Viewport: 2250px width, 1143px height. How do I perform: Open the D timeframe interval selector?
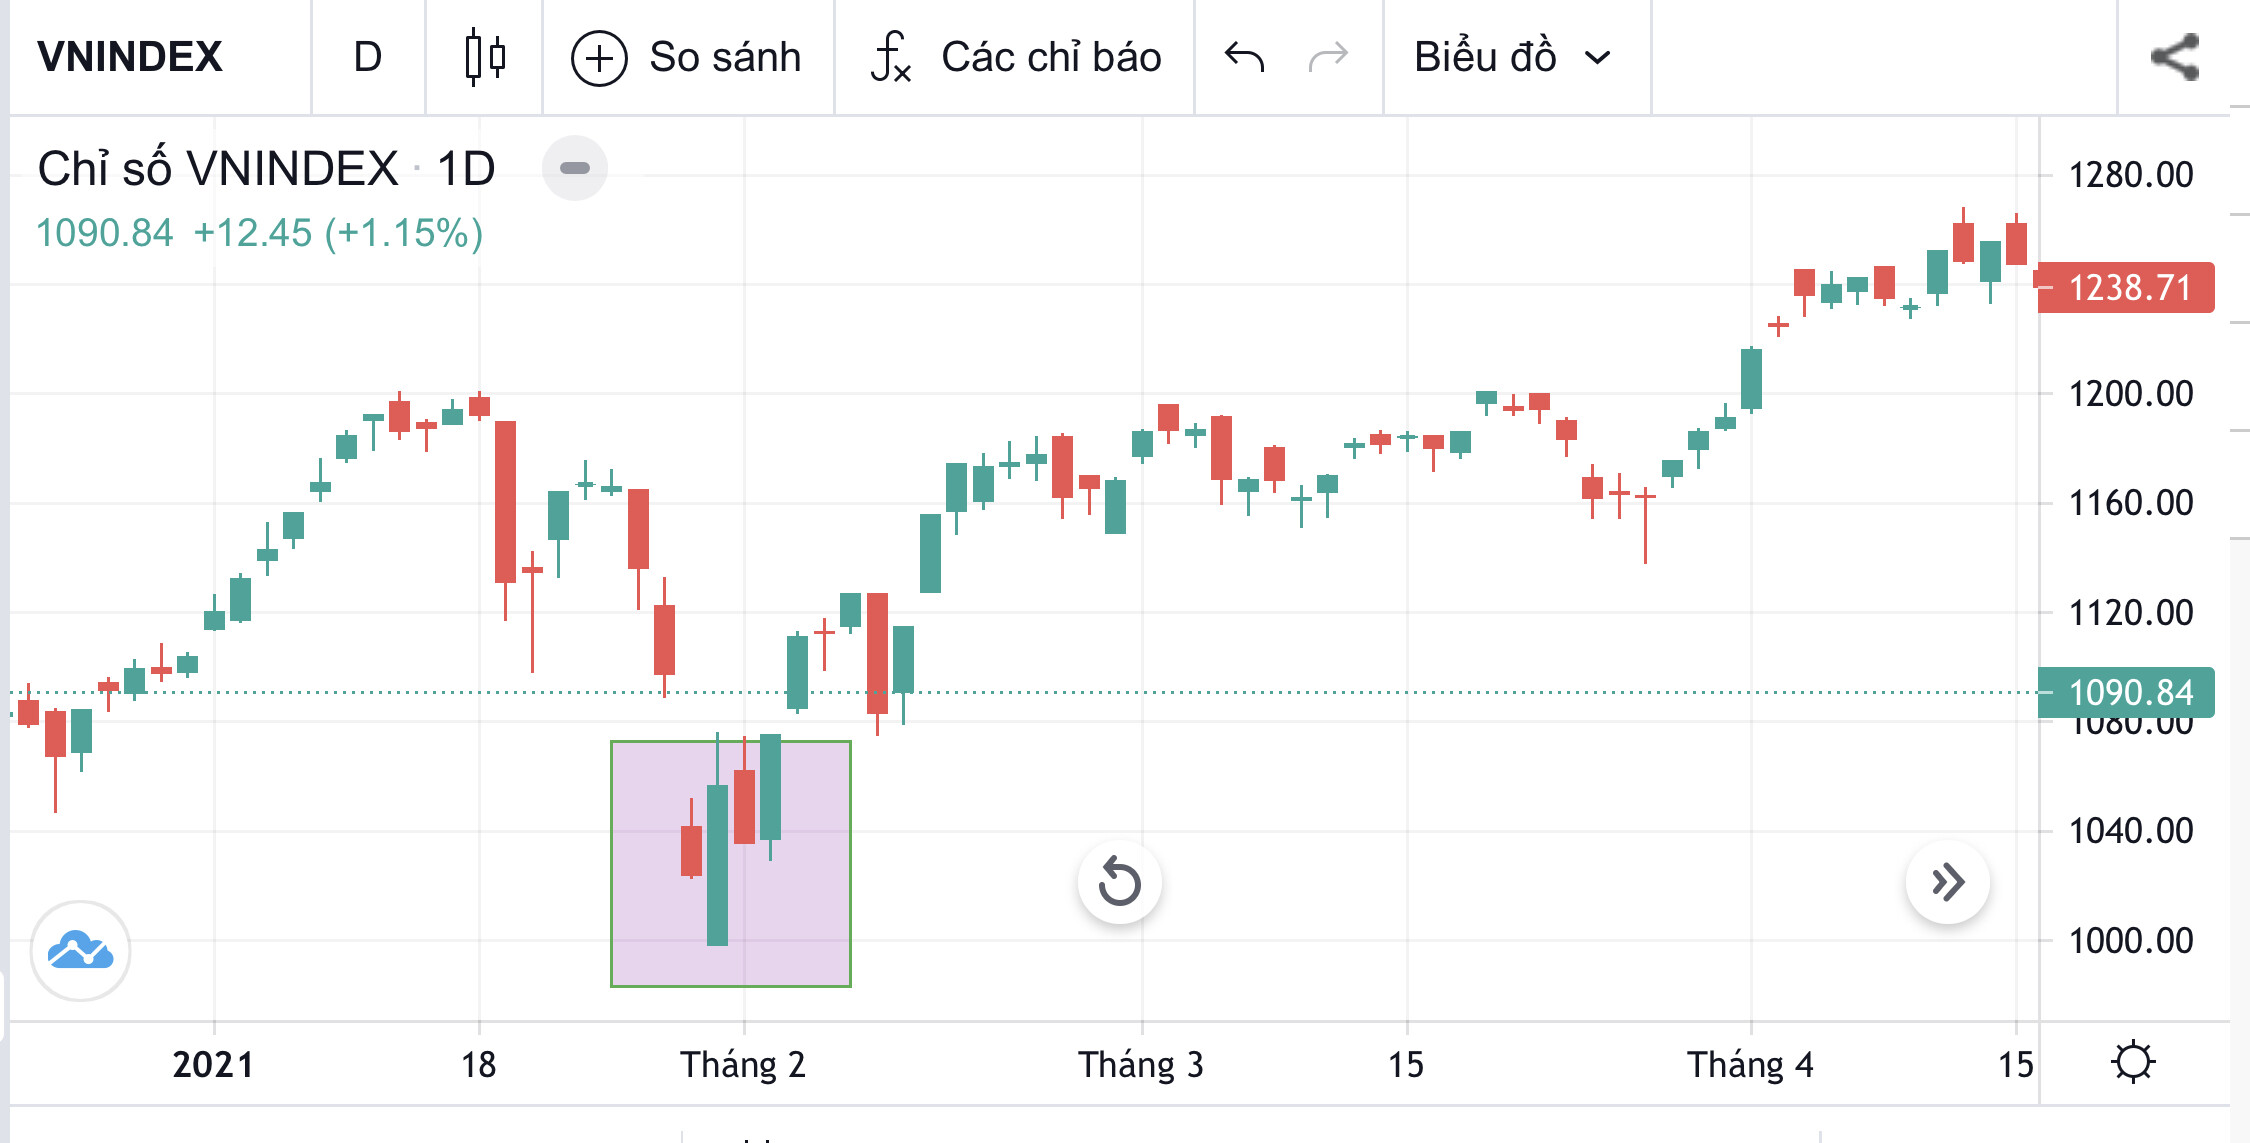click(368, 57)
